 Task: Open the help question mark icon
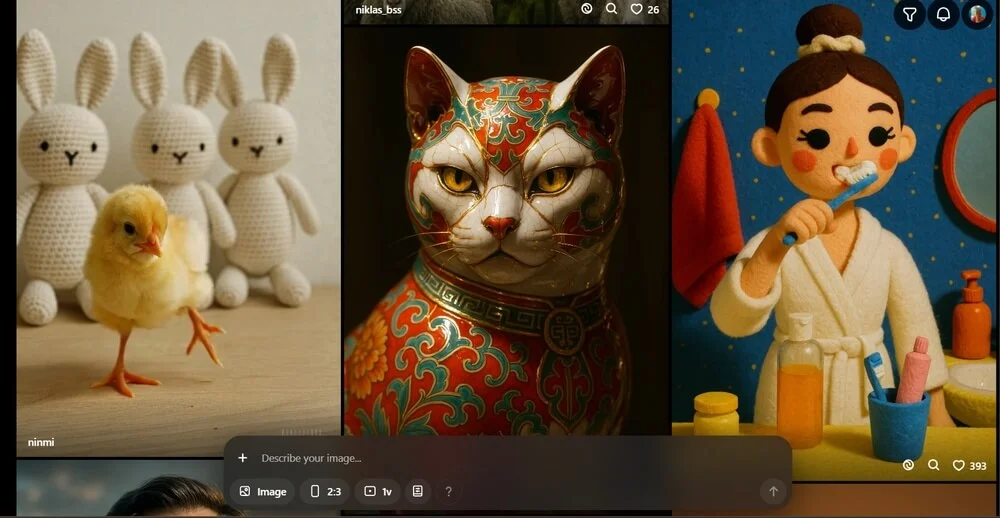[448, 491]
